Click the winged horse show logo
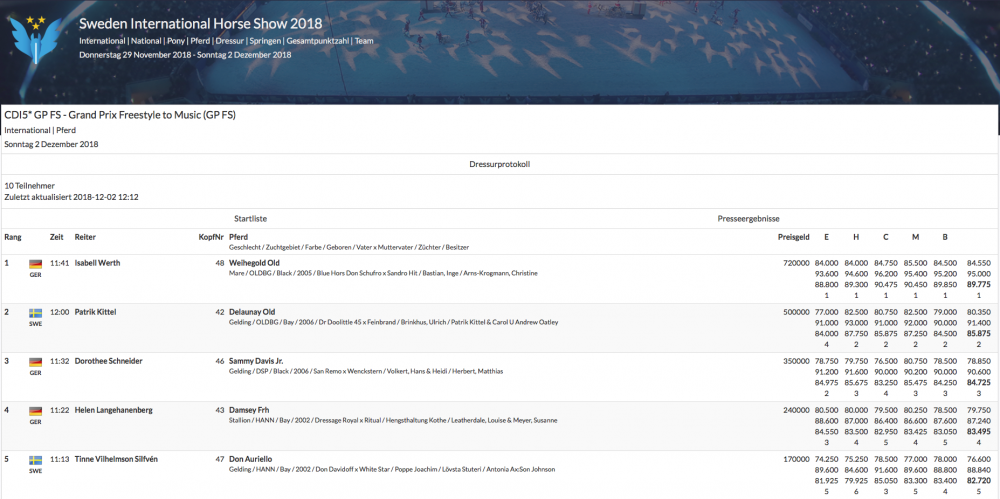Image resolution: width=1000 pixels, height=499 pixels. pyautogui.click(x=34, y=39)
